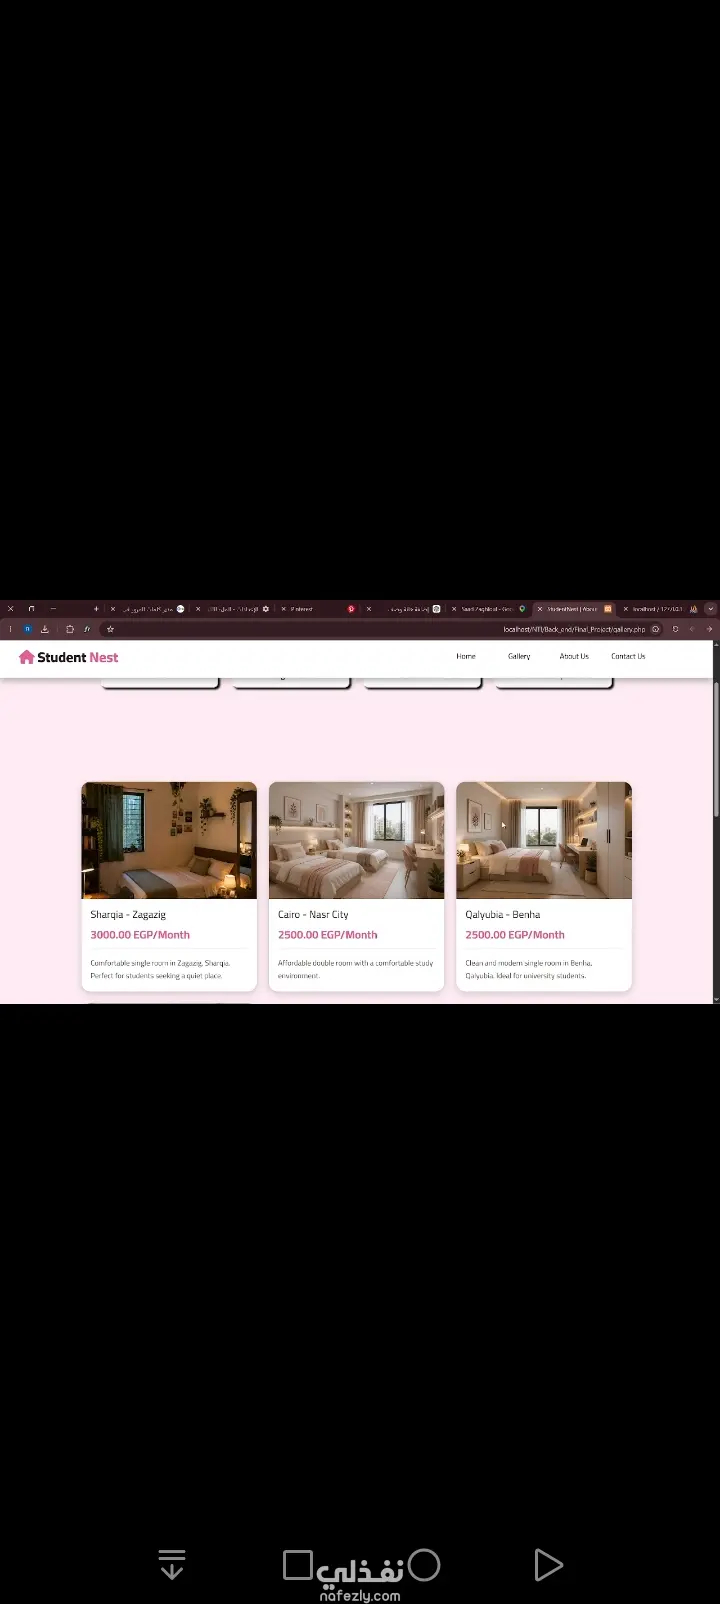This screenshot has width=720, height=1604.
Task: Switch to the localhost phpMyAdmin tab
Action: point(660,608)
